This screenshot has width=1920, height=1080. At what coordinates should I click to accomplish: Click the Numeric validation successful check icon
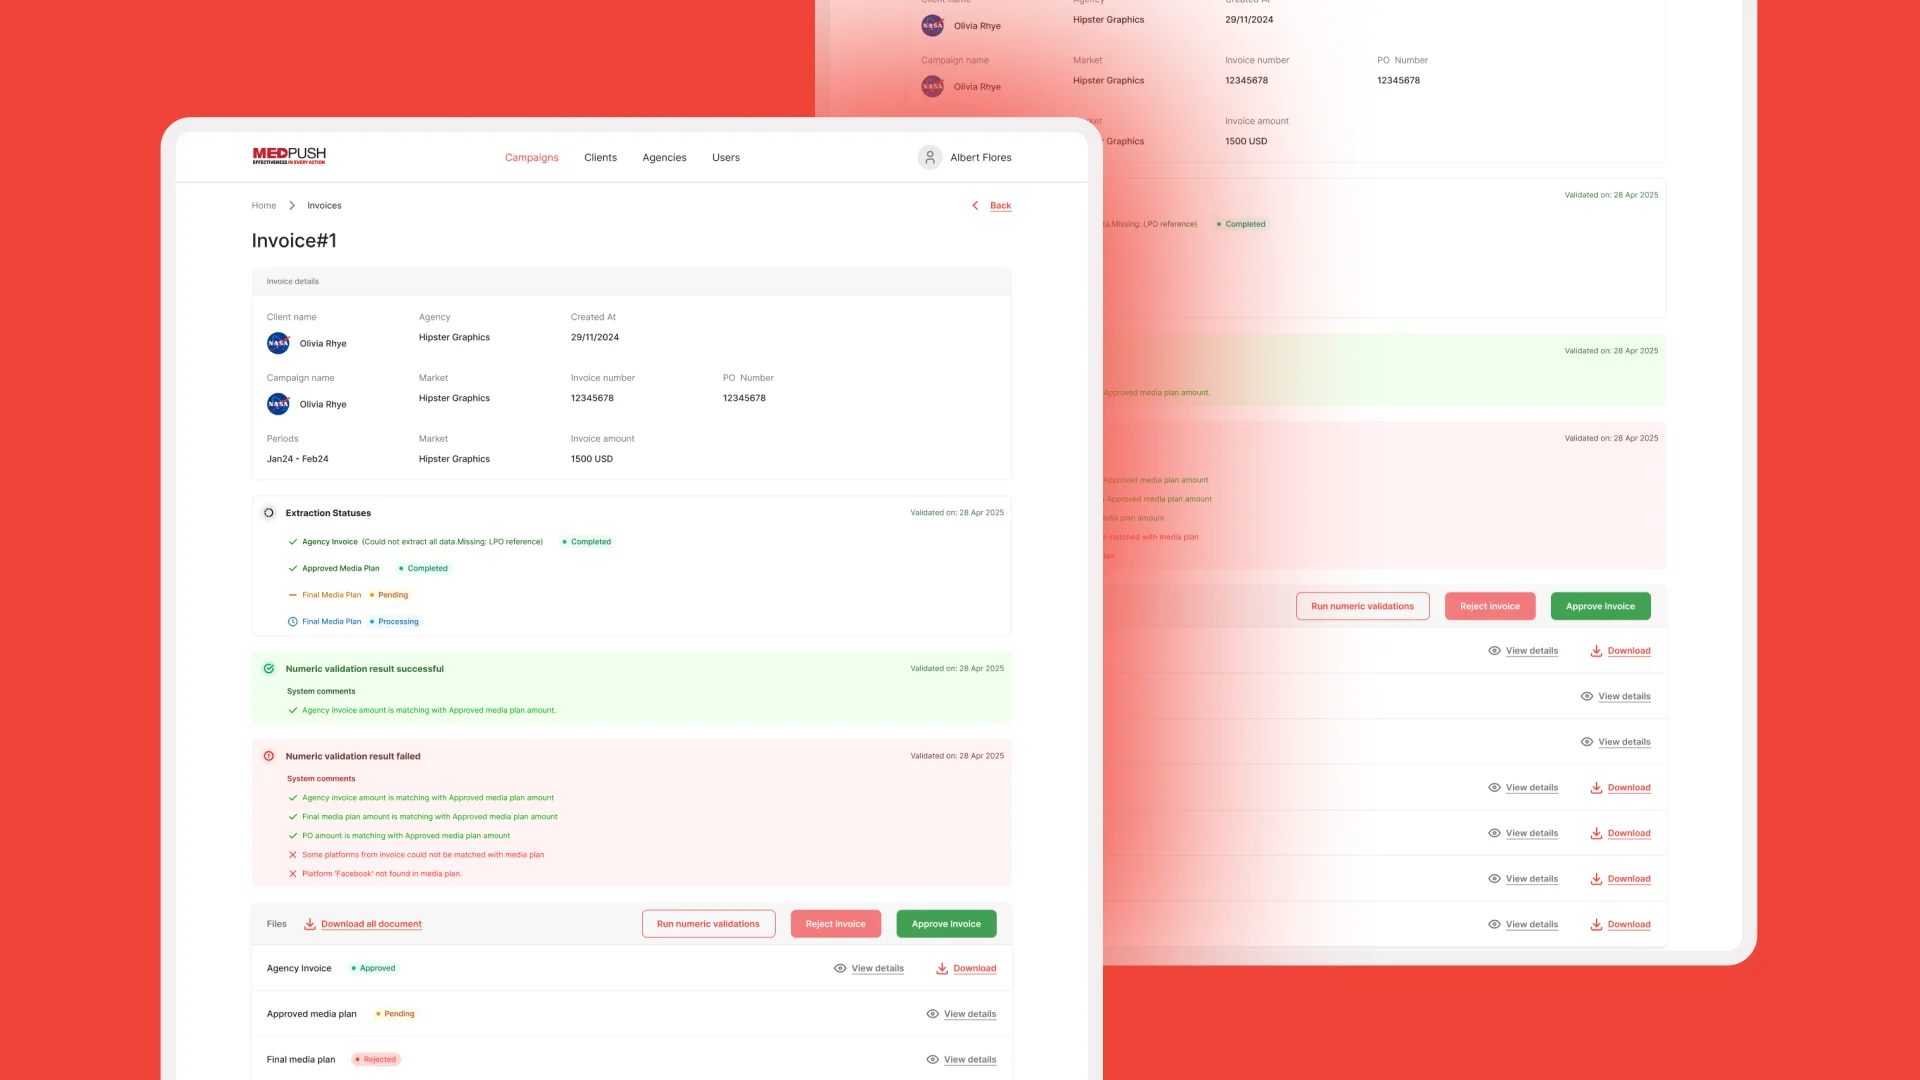point(269,669)
